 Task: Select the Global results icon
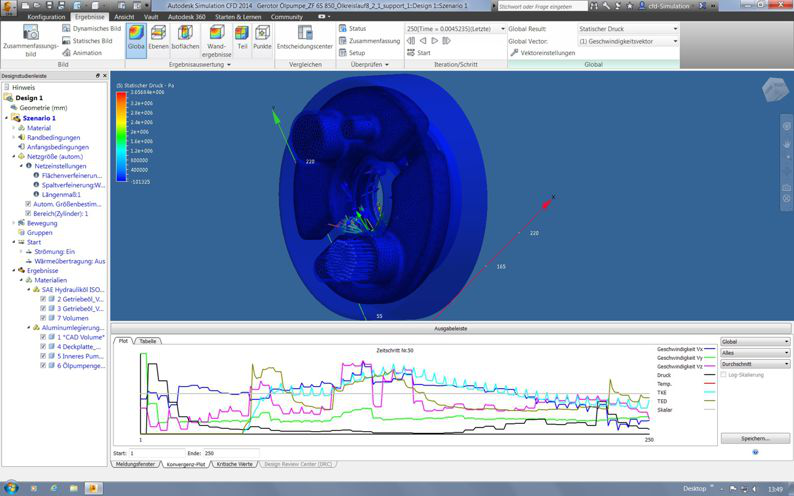point(136,38)
